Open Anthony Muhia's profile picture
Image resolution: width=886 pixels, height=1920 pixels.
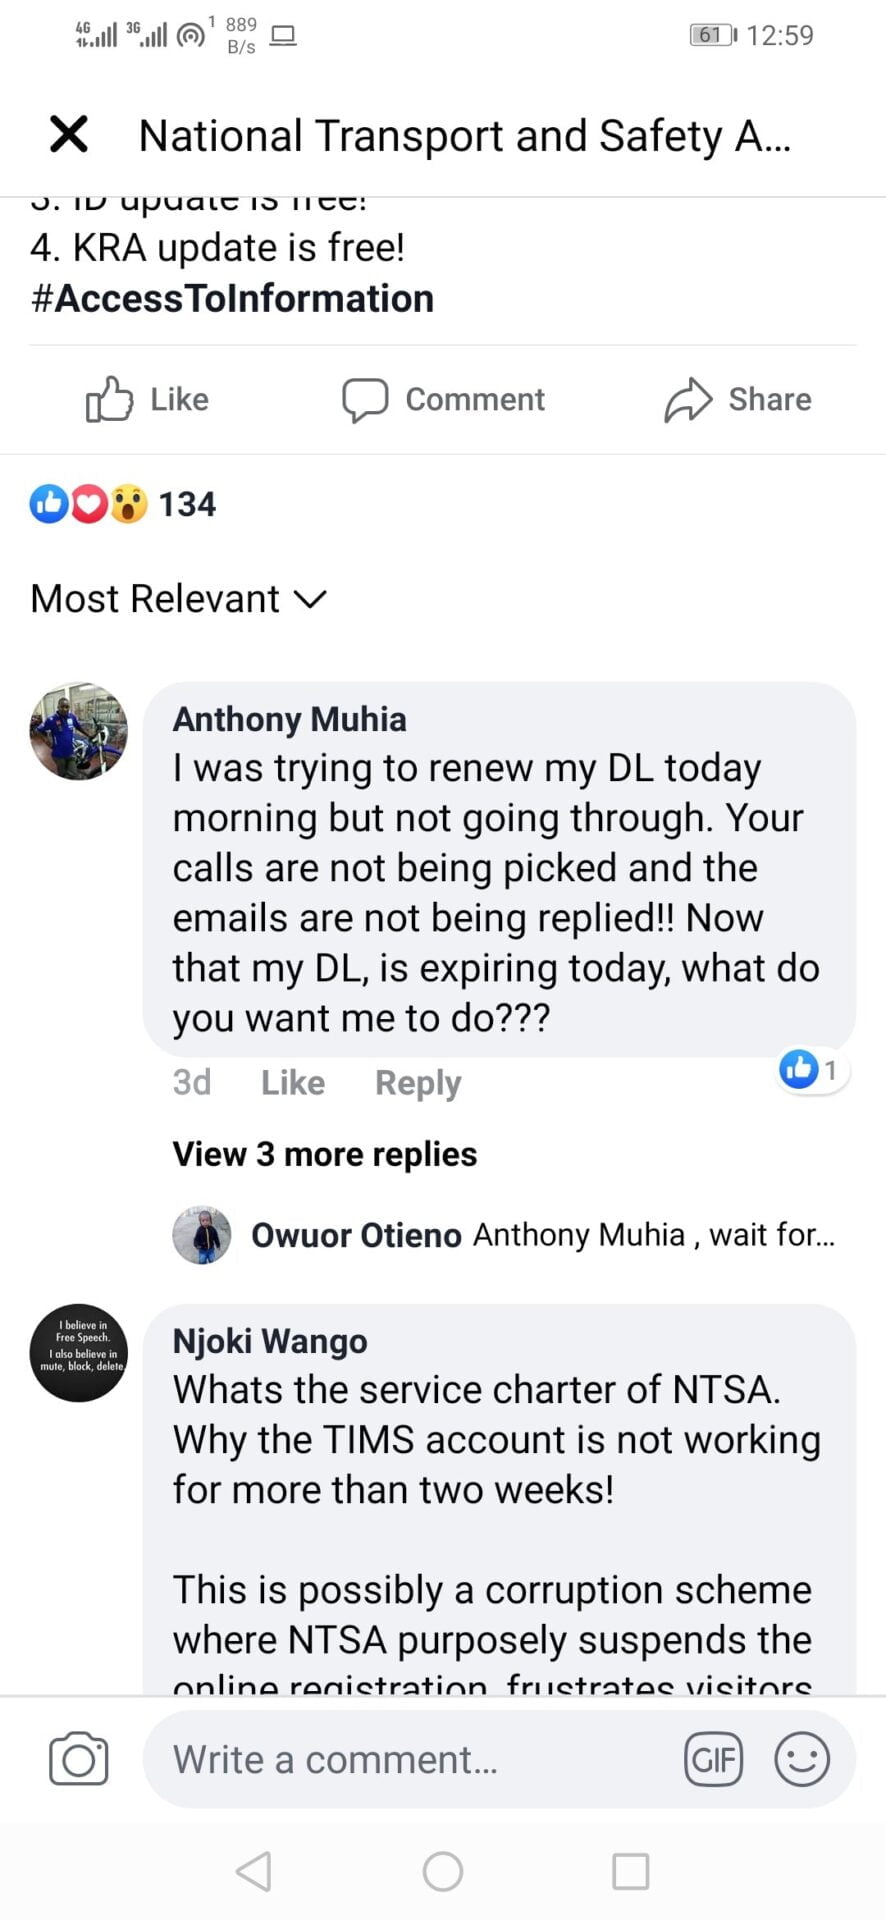[79, 731]
